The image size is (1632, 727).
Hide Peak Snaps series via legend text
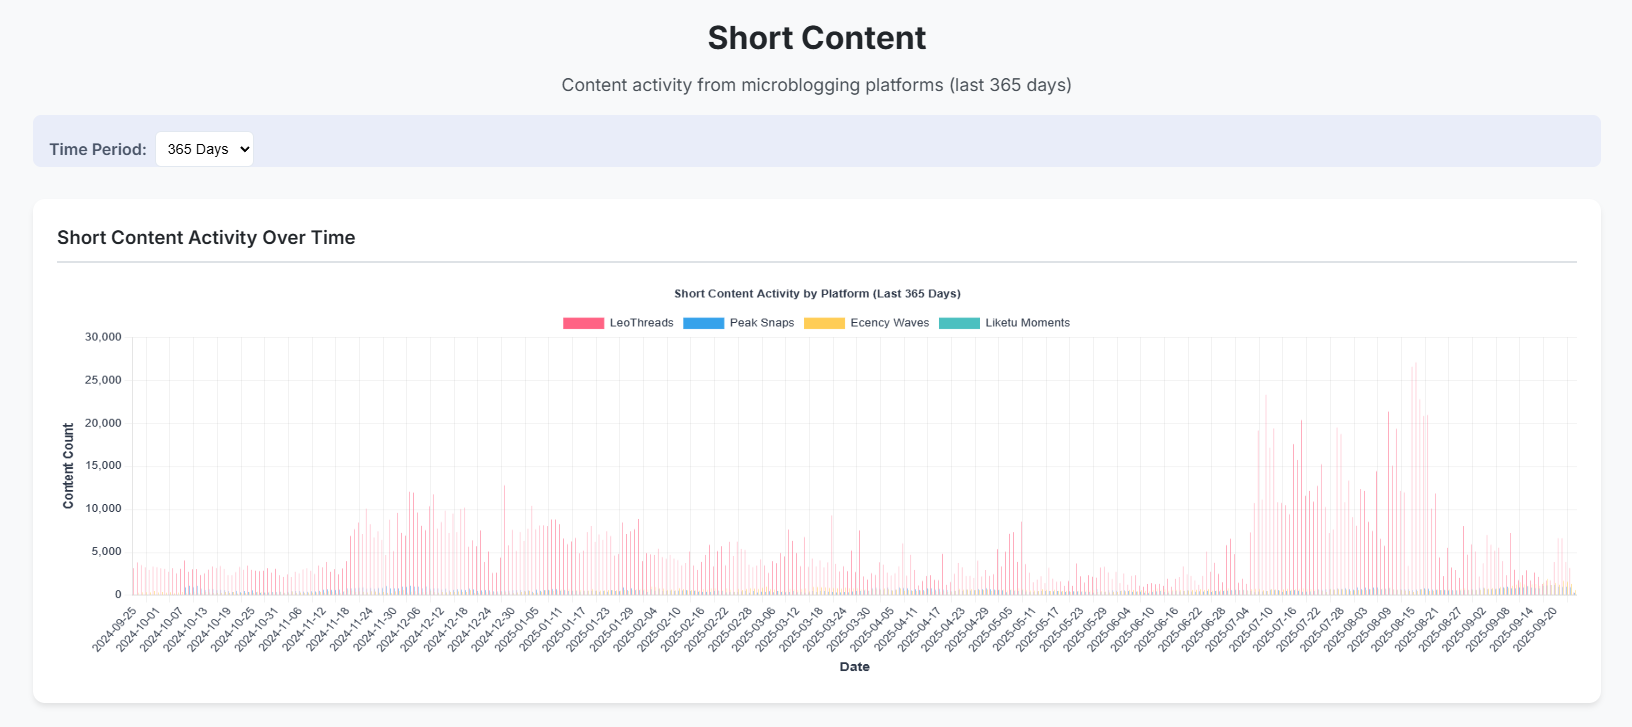pos(761,323)
